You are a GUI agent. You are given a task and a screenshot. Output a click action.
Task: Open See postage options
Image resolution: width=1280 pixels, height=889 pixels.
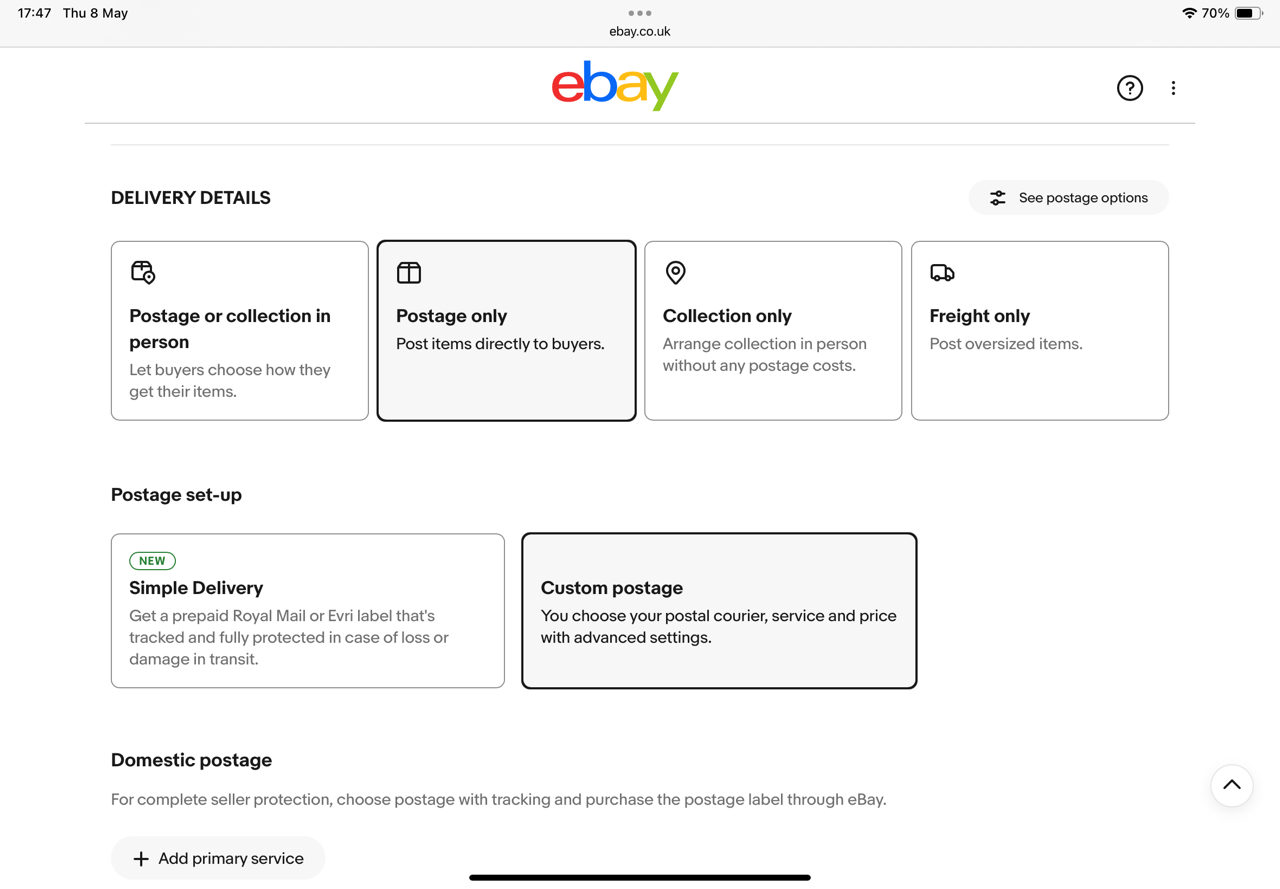click(x=1068, y=198)
